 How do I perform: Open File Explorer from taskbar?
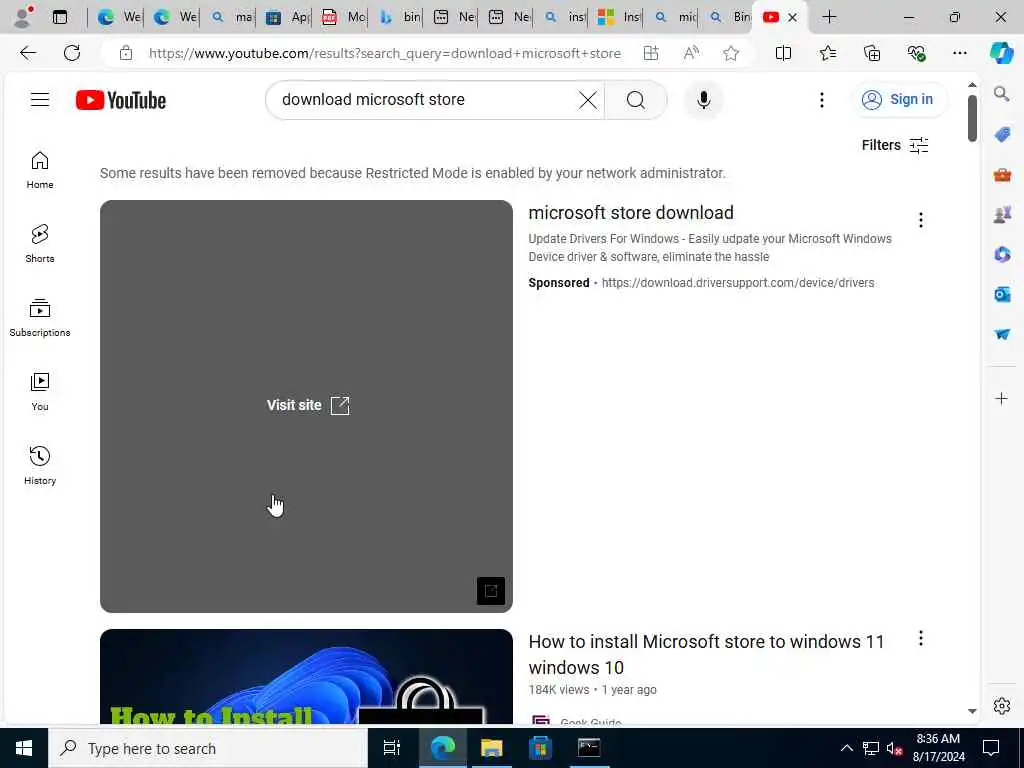click(x=491, y=748)
